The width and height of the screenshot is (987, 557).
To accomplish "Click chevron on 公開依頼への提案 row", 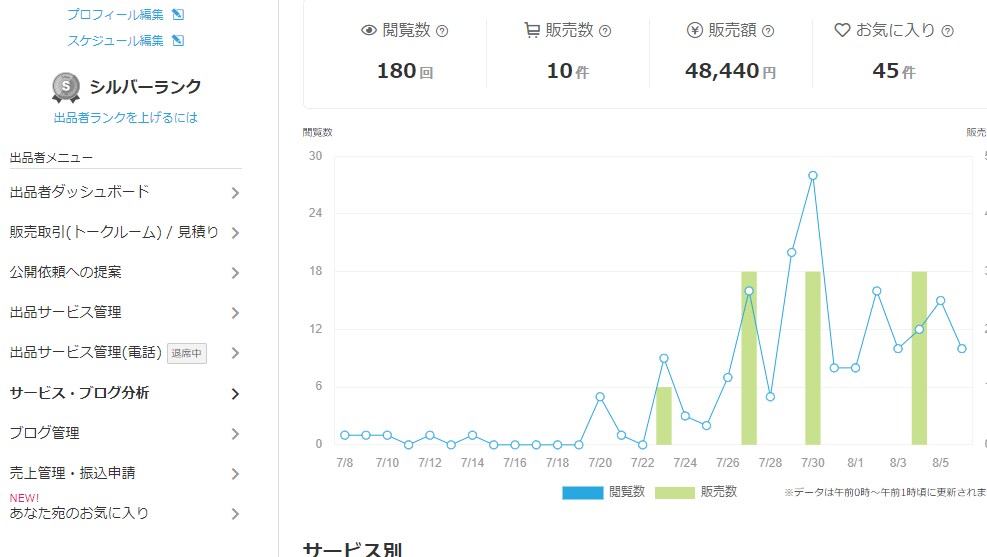I will click(x=235, y=273).
